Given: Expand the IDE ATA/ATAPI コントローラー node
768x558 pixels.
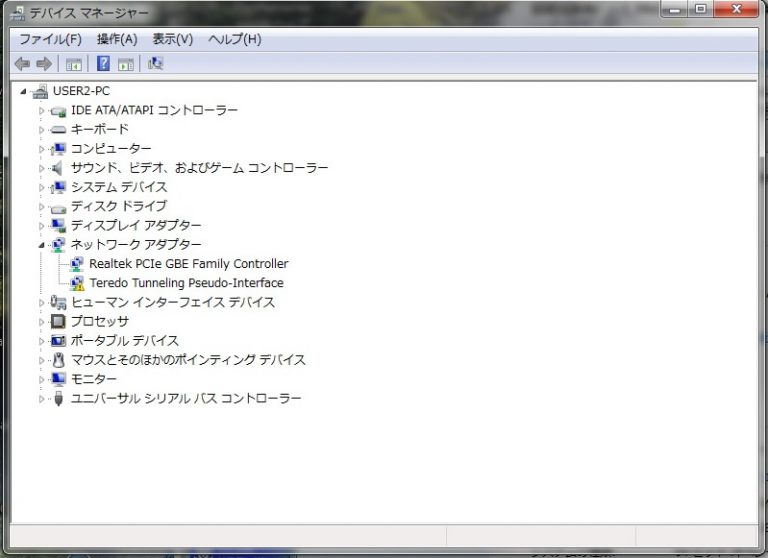Looking at the screenshot, I should tap(42, 110).
